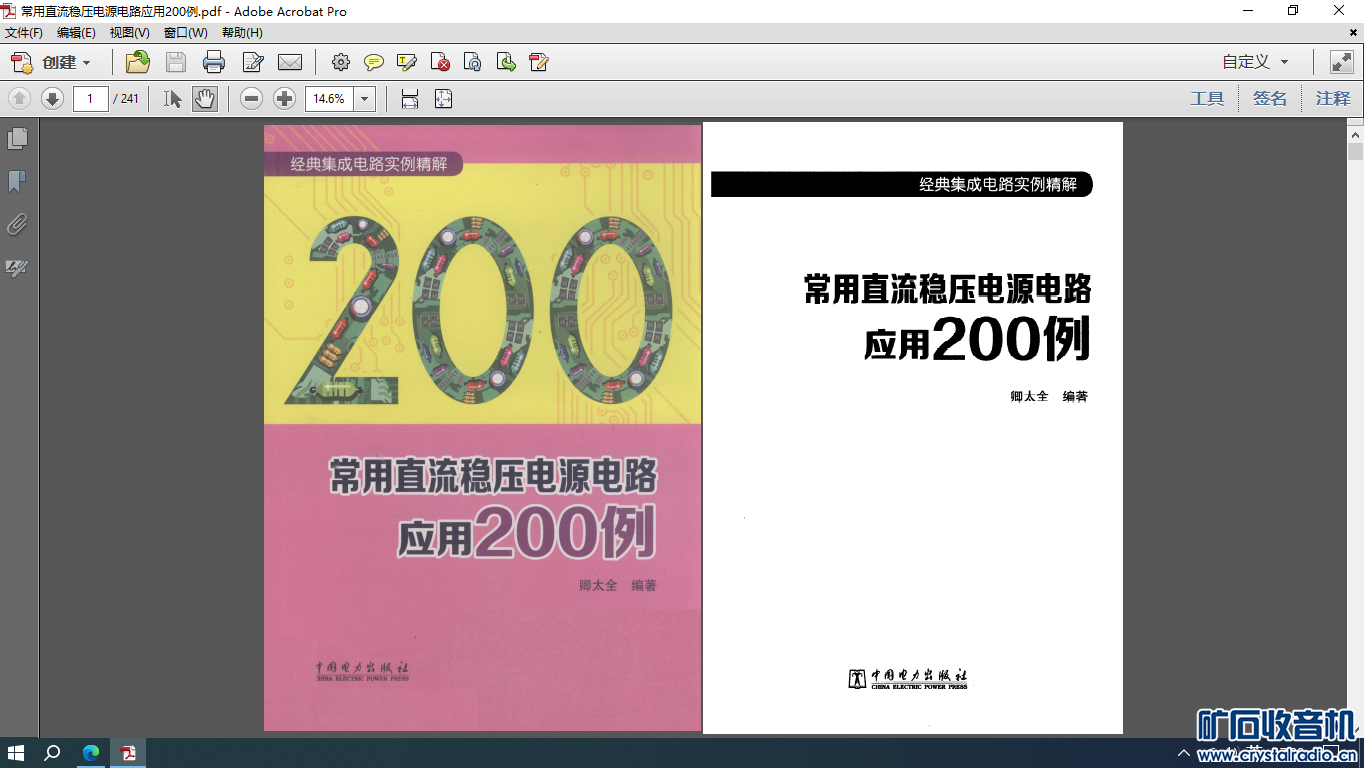The height and width of the screenshot is (768, 1364).
Task: Click the fit-width scrolling mode icon
Action: (x=409, y=99)
